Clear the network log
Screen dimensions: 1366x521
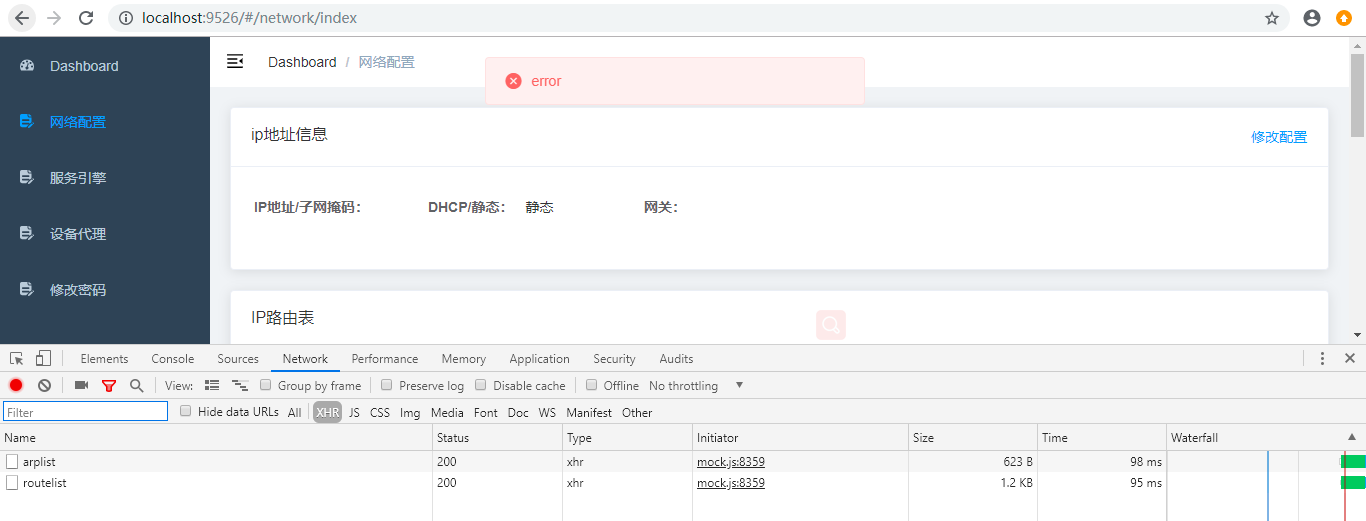point(44,385)
